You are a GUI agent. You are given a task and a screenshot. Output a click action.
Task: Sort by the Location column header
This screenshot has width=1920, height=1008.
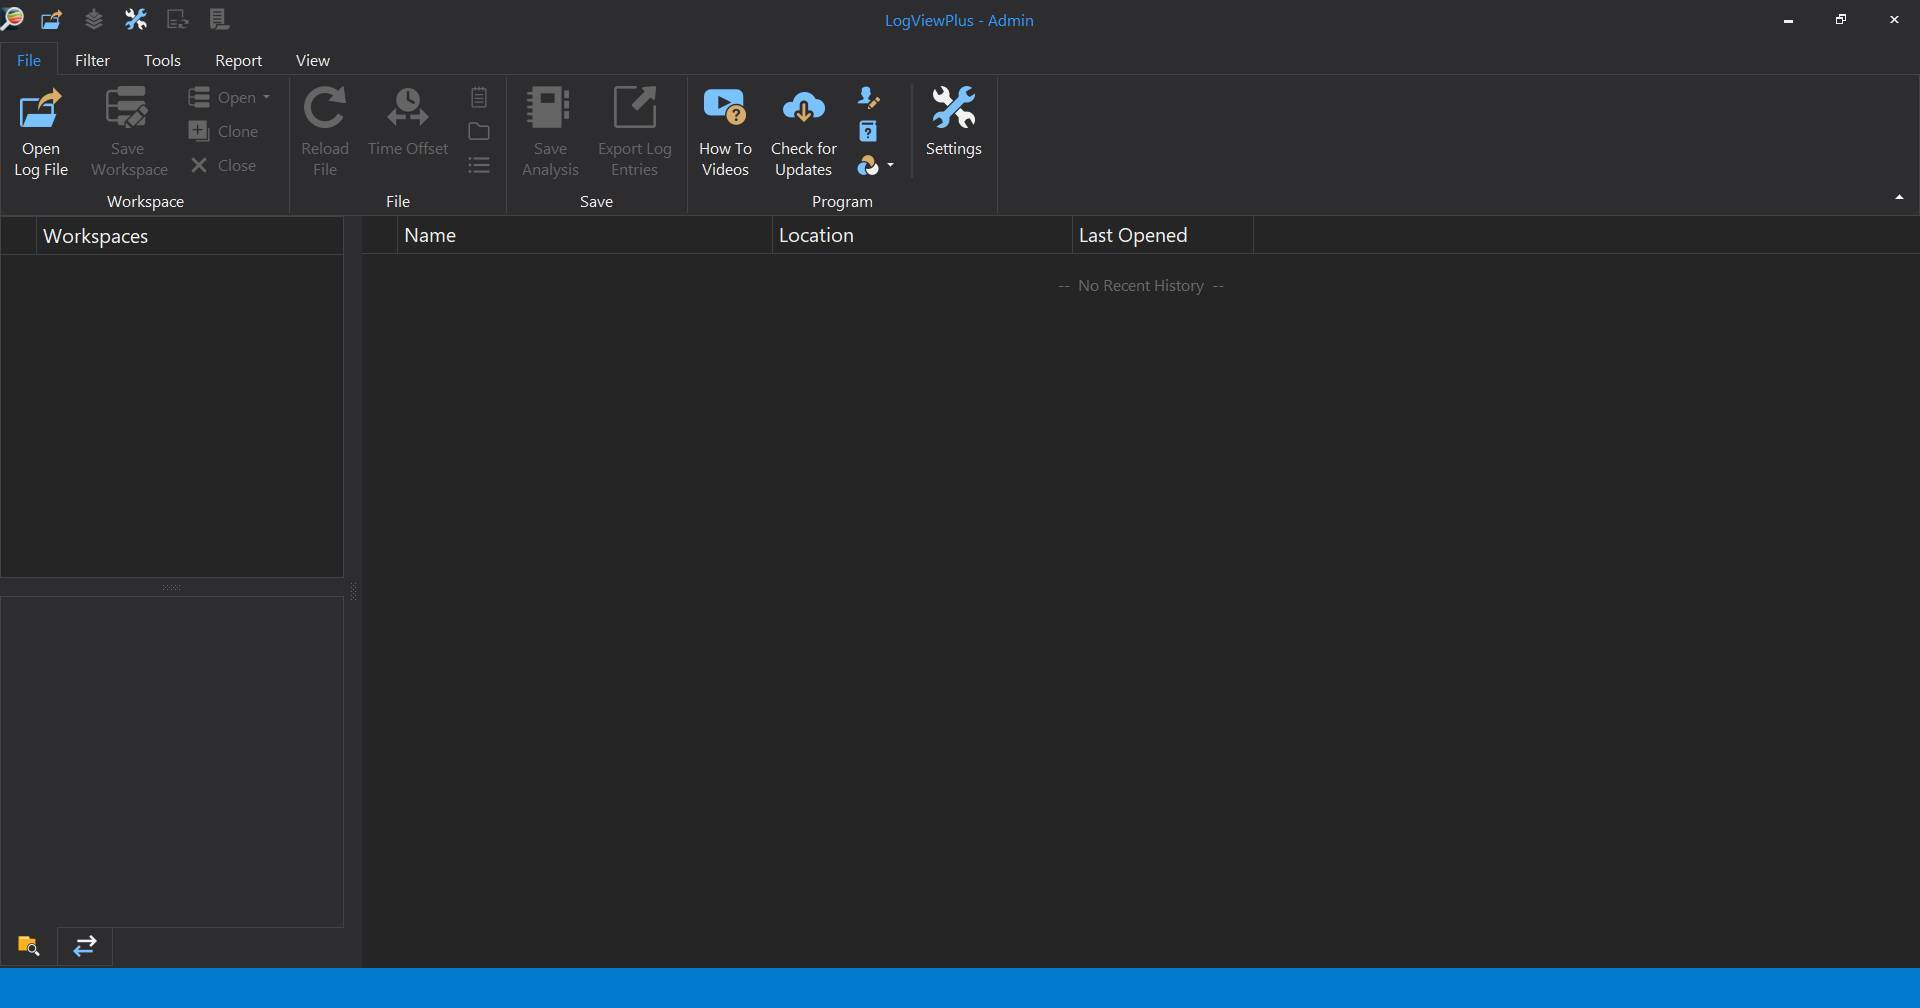point(922,235)
